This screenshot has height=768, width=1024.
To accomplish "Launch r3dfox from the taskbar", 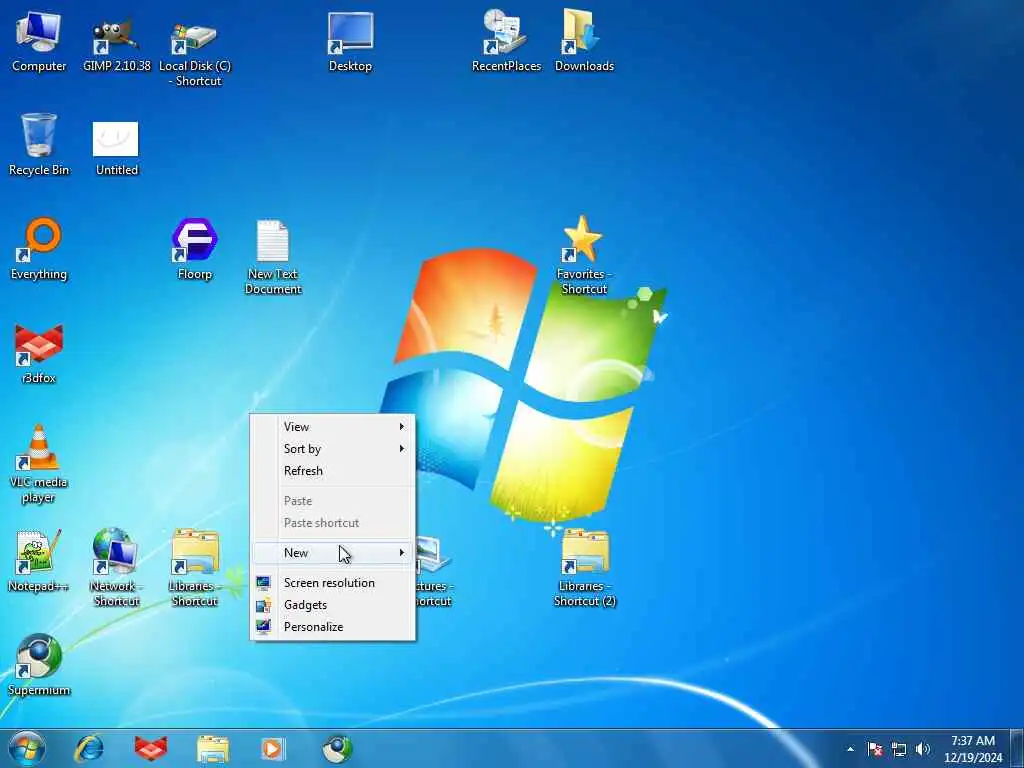I will point(151,748).
